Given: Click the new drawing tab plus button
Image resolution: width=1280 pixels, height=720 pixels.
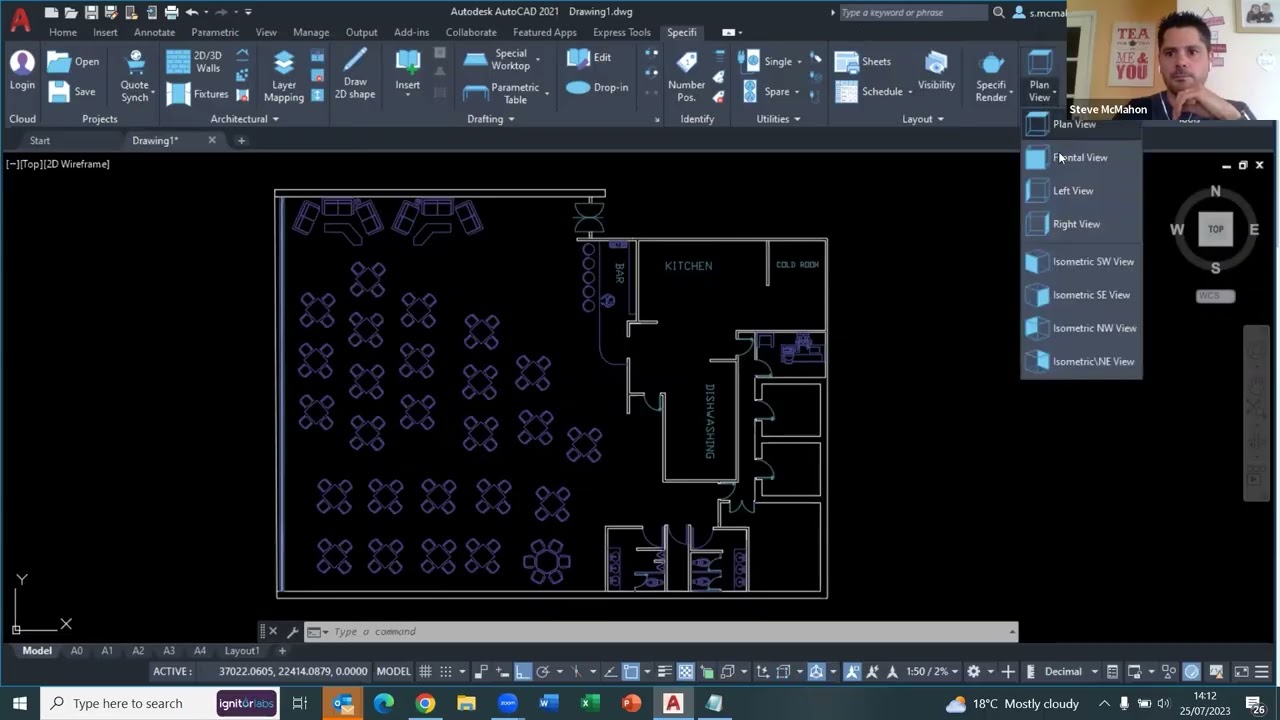Looking at the screenshot, I should [x=241, y=141].
